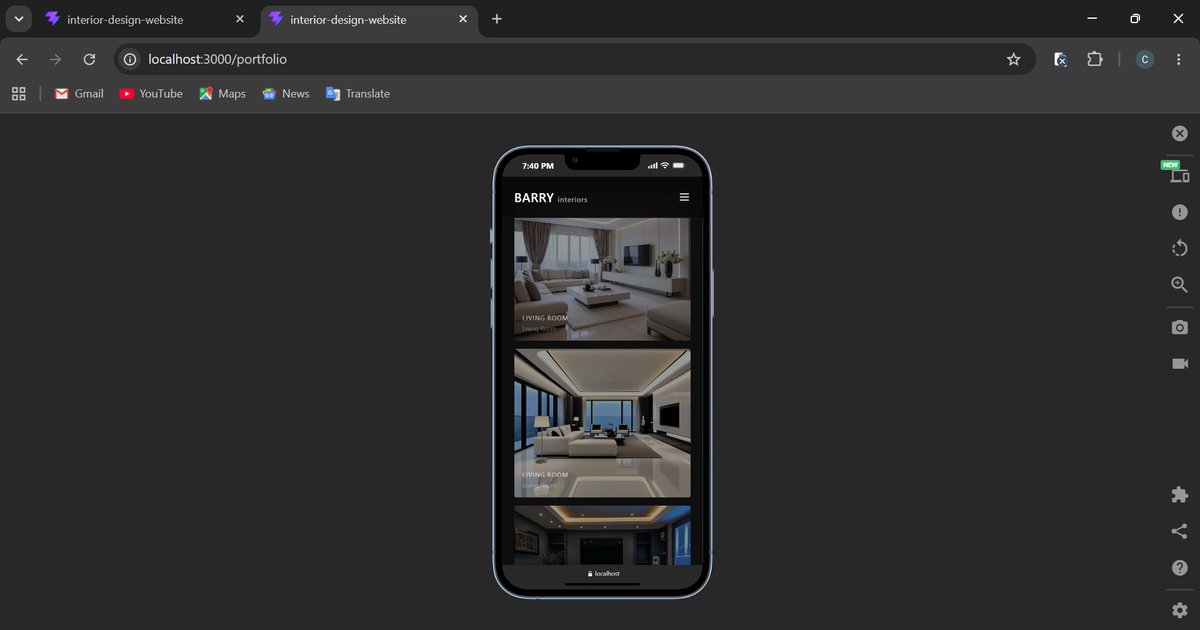Click the address bar showing localhost:3000/portfolio
The height and width of the screenshot is (630, 1200).
click(575, 59)
